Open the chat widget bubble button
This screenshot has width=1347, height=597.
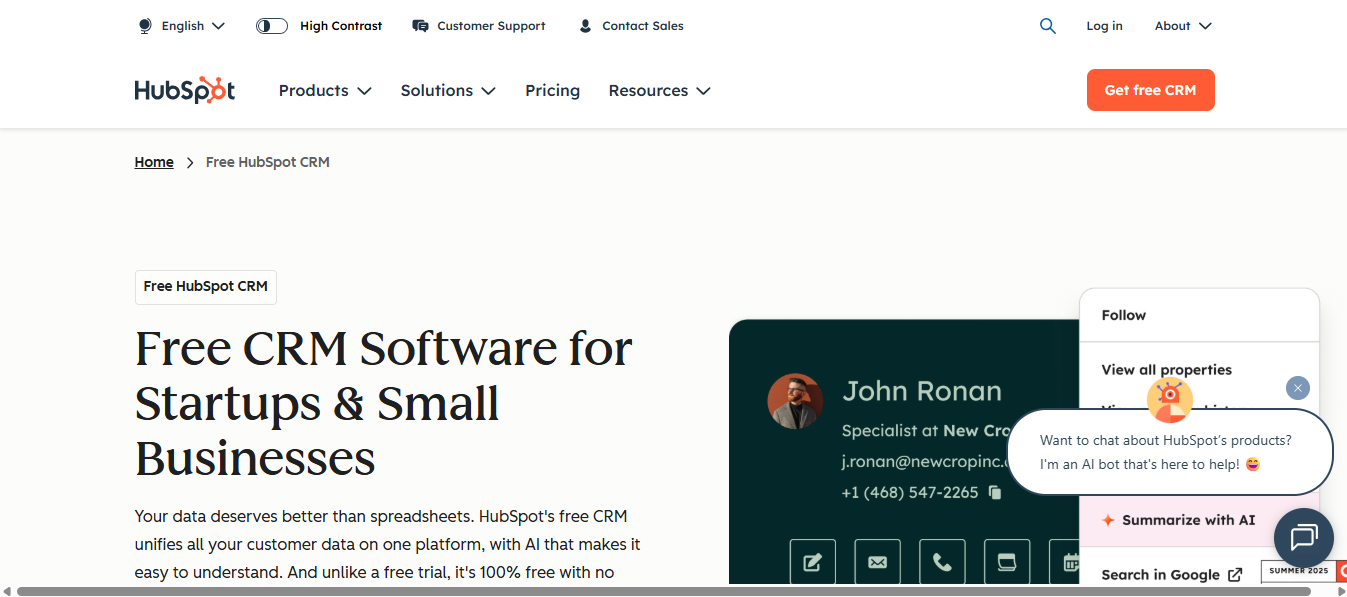tap(1304, 538)
